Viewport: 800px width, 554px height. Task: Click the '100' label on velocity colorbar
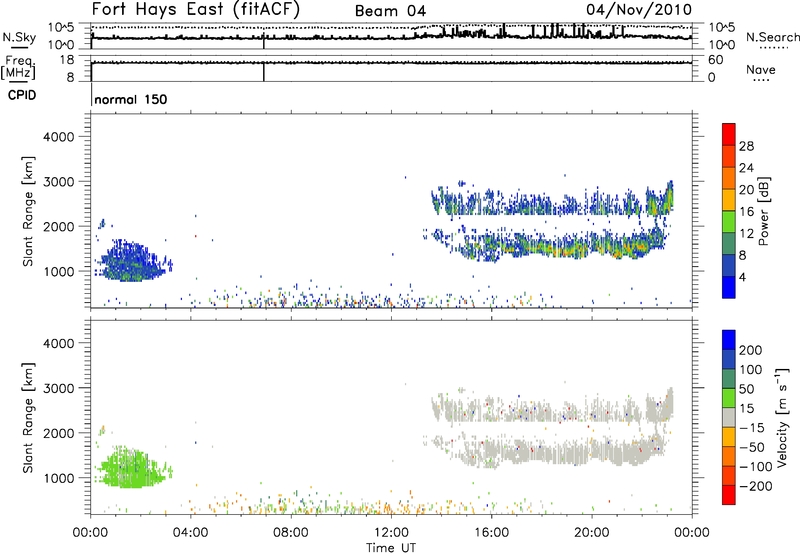point(751,370)
